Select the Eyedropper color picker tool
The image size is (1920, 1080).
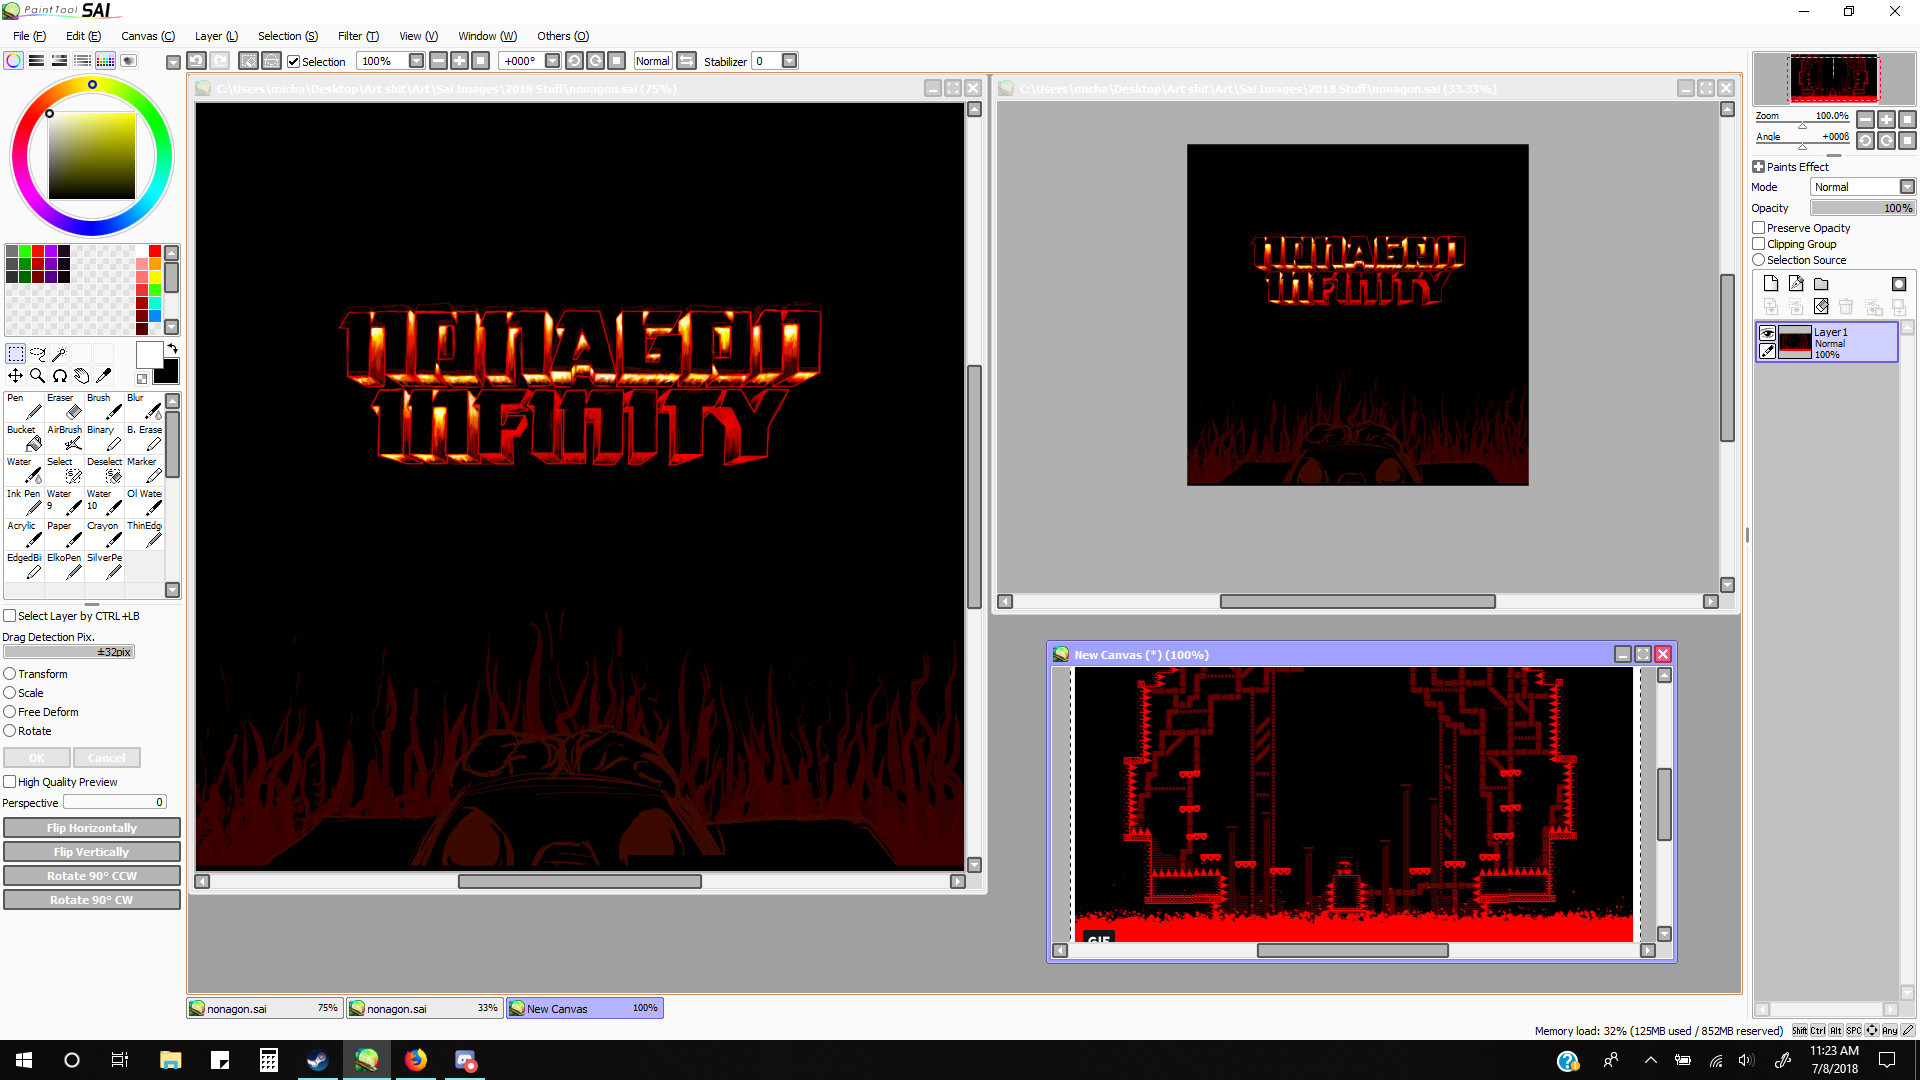[104, 376]
